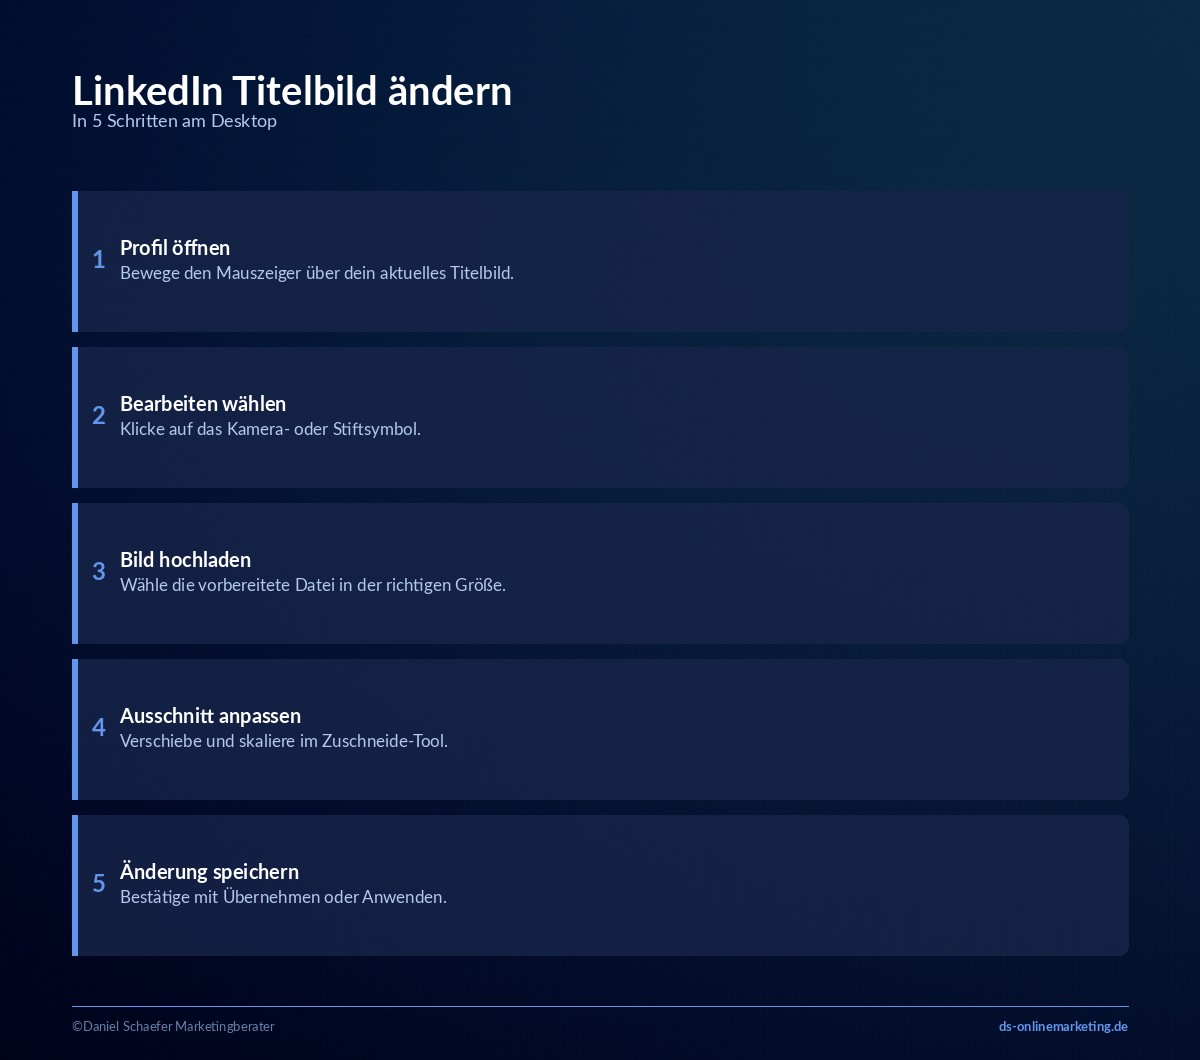The width and height of the screenshot is (1200, 1060).
Task: Click the text "Verschiebe und skaliere im Zuschneide-Tool."
Action: 284,741
